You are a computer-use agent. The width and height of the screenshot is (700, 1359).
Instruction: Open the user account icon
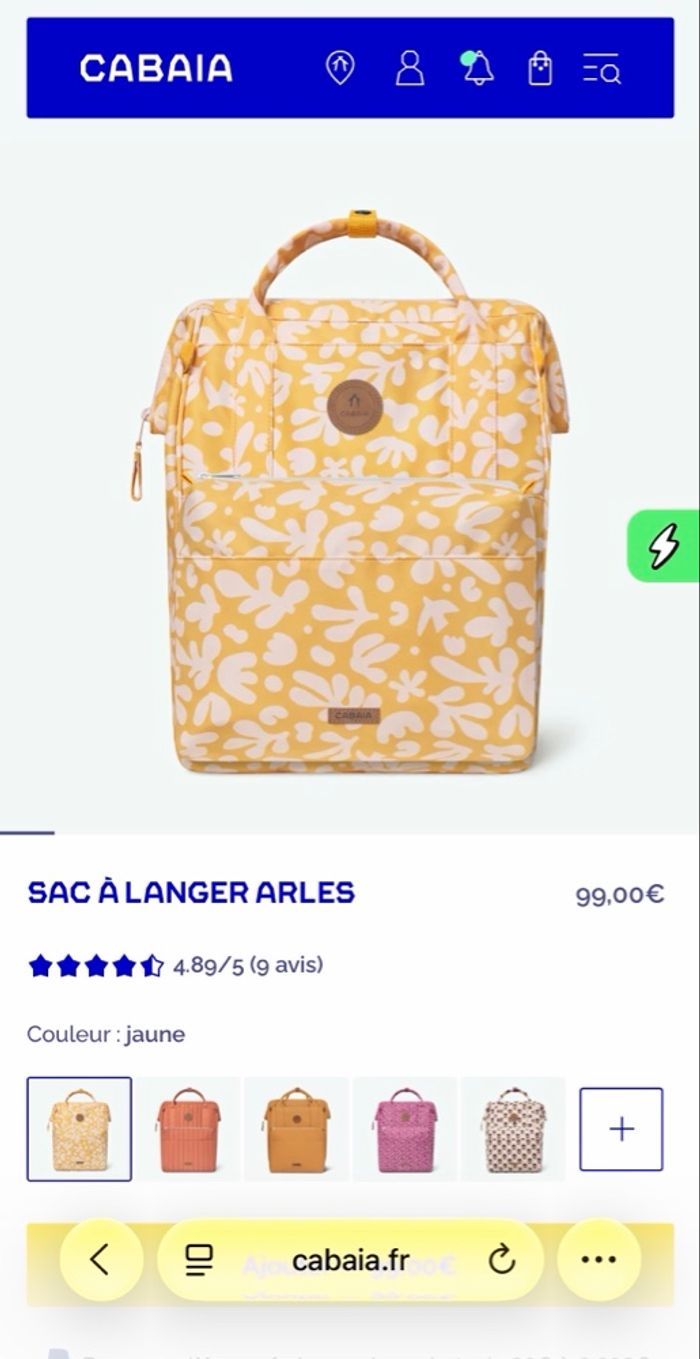click(410, 68)
